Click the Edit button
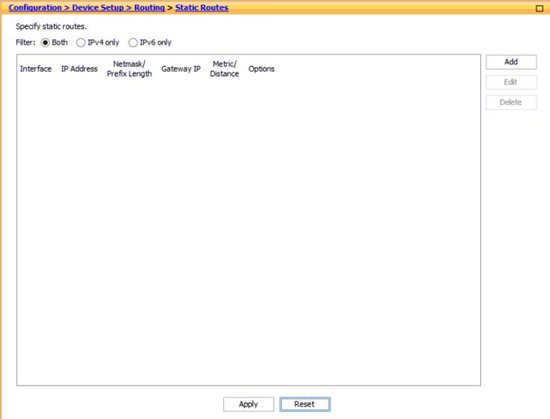550x419 pixels. (511, 82)
